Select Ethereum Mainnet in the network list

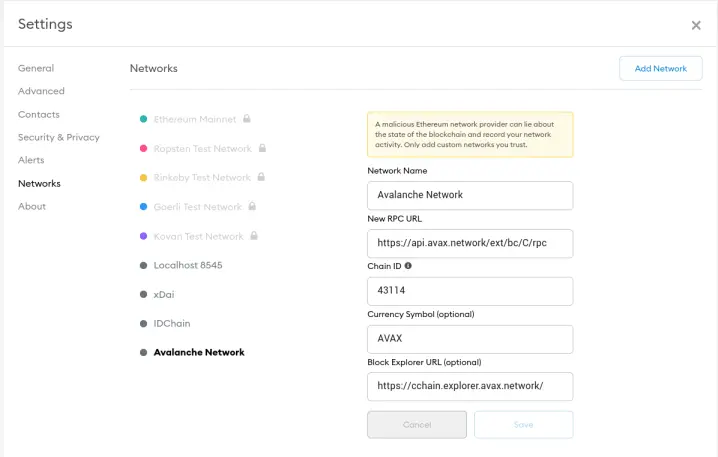tap(195, 119)
